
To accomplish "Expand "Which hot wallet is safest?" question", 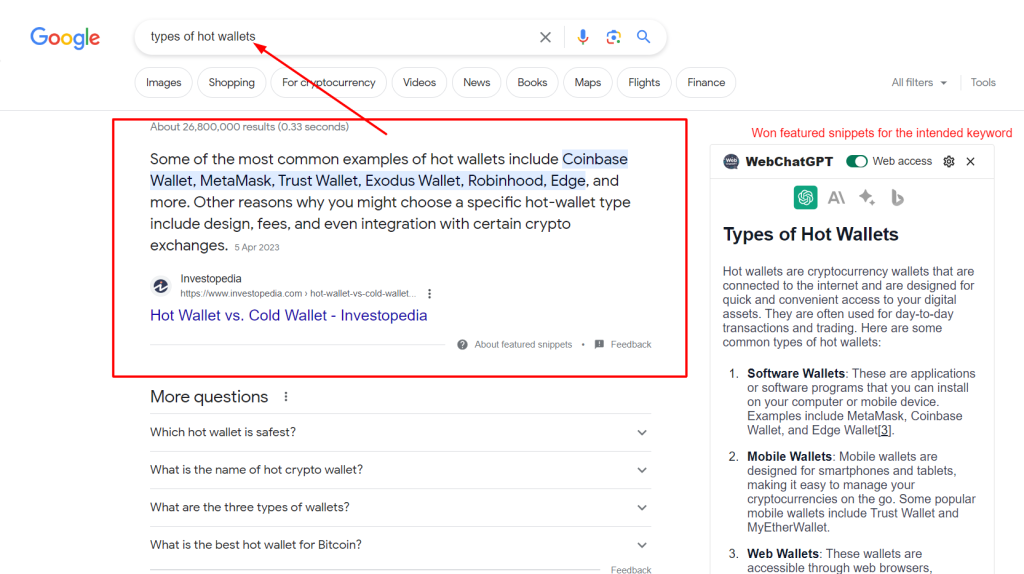I will (400, 432).
